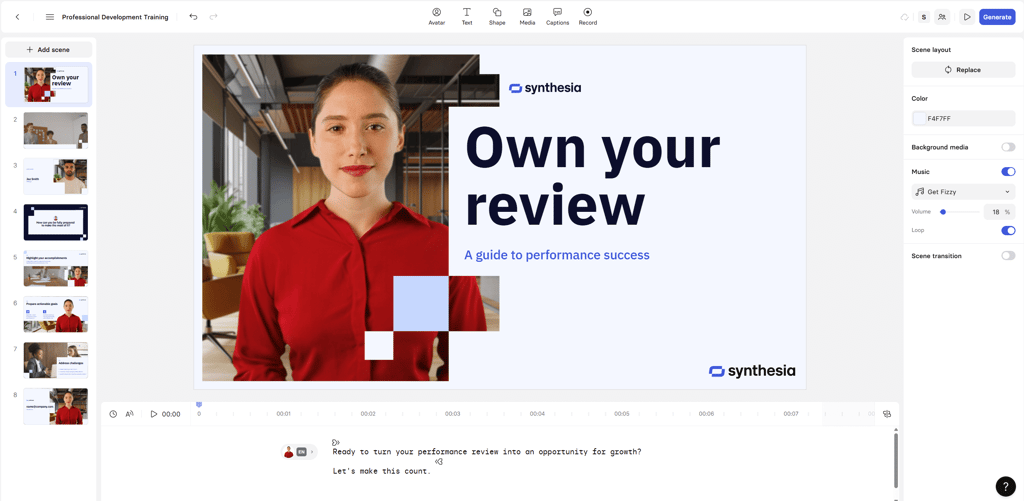Click the script line starting 'Ready to turn'
Viewport: 1024px width, 501px height.
487,451
